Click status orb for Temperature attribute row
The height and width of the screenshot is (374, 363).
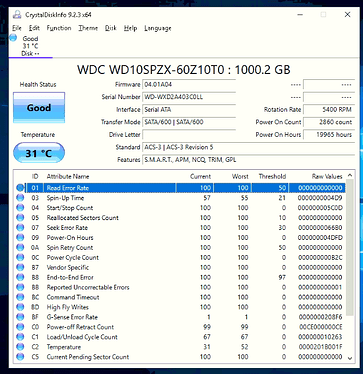(x=20, y=347)
